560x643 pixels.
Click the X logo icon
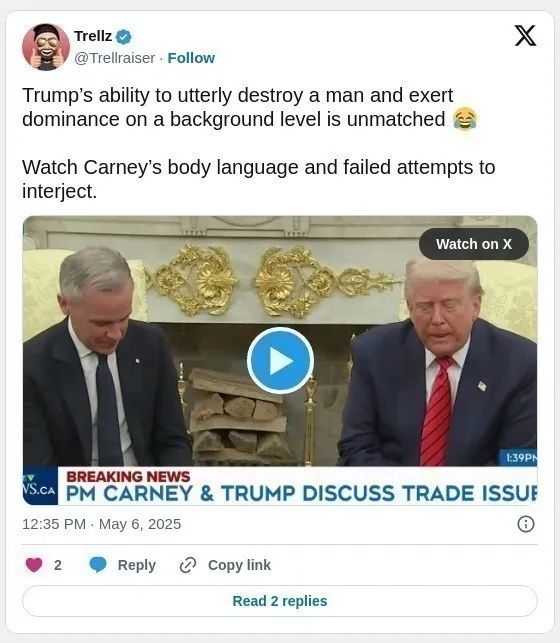(525, 36)
